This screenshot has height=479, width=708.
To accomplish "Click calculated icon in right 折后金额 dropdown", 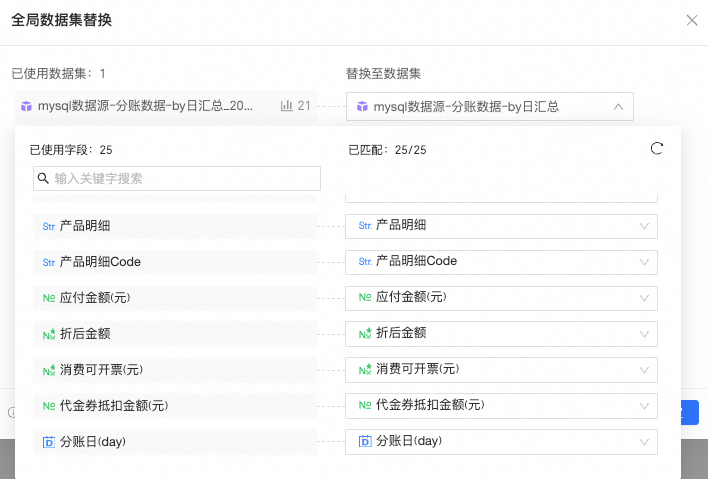I will [x=365, y=333].
